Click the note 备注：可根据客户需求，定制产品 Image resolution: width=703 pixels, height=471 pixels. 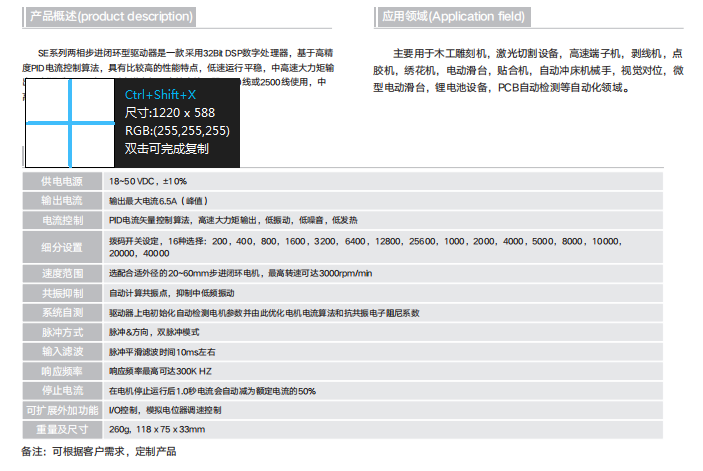point(99,451)
